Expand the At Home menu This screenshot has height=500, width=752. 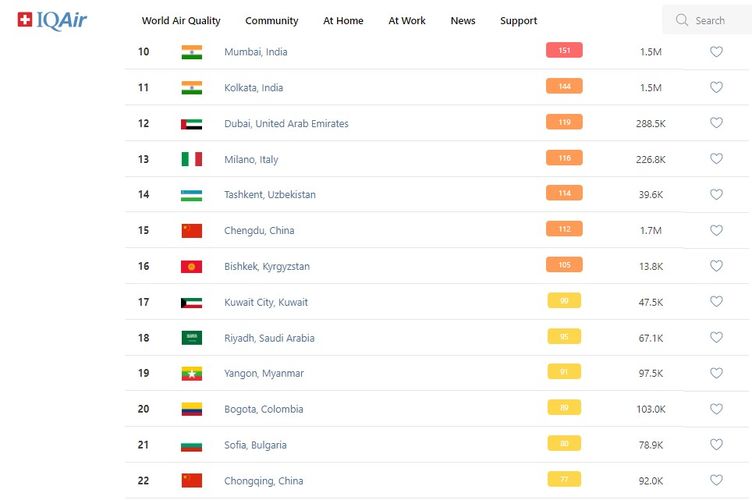pos(343,21)
